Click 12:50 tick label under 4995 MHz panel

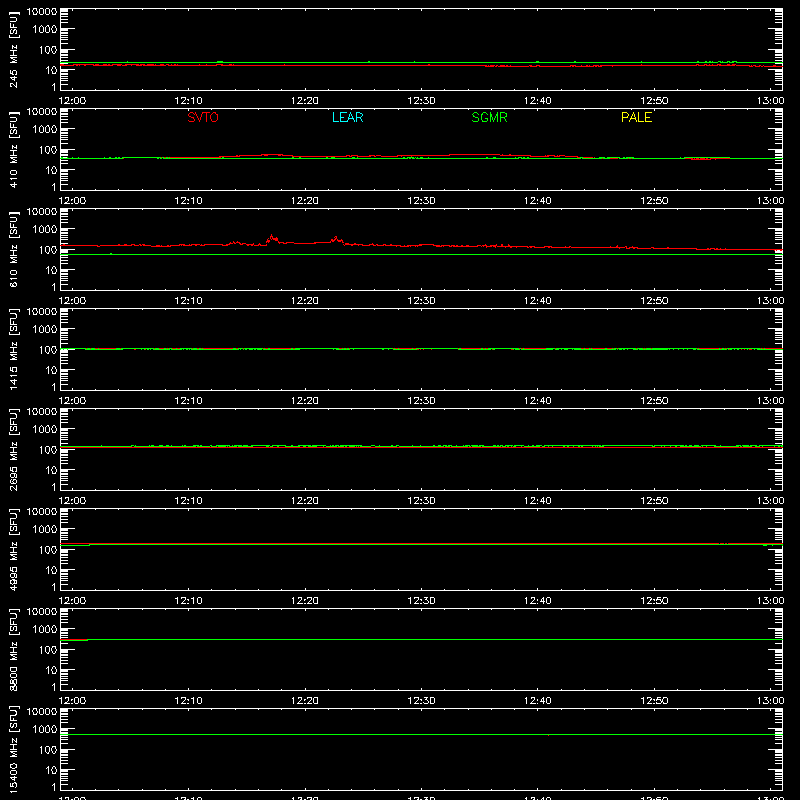654,601
